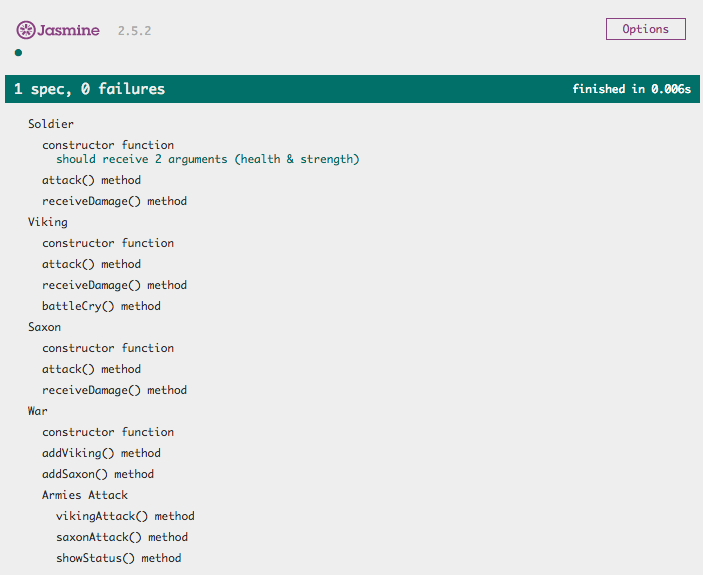Open Viking's receiveDamage() method suite

tap(114, 285)
